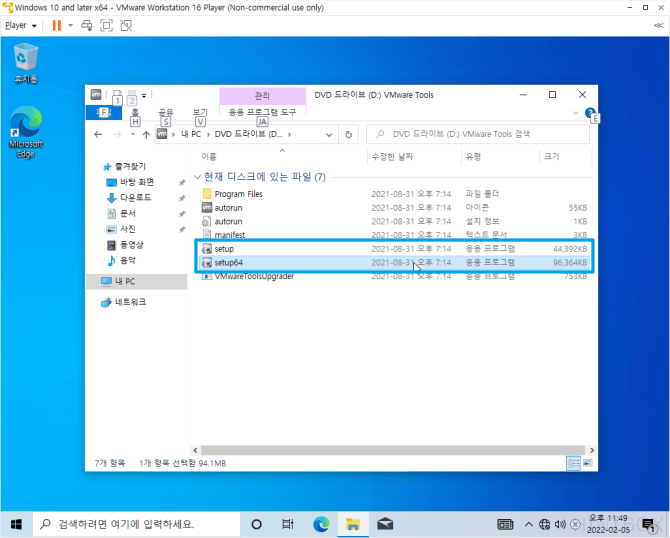Viewport: 670px width, 538px height.
Task: Select the Program Files folder
Action: [x=394, y=194]
